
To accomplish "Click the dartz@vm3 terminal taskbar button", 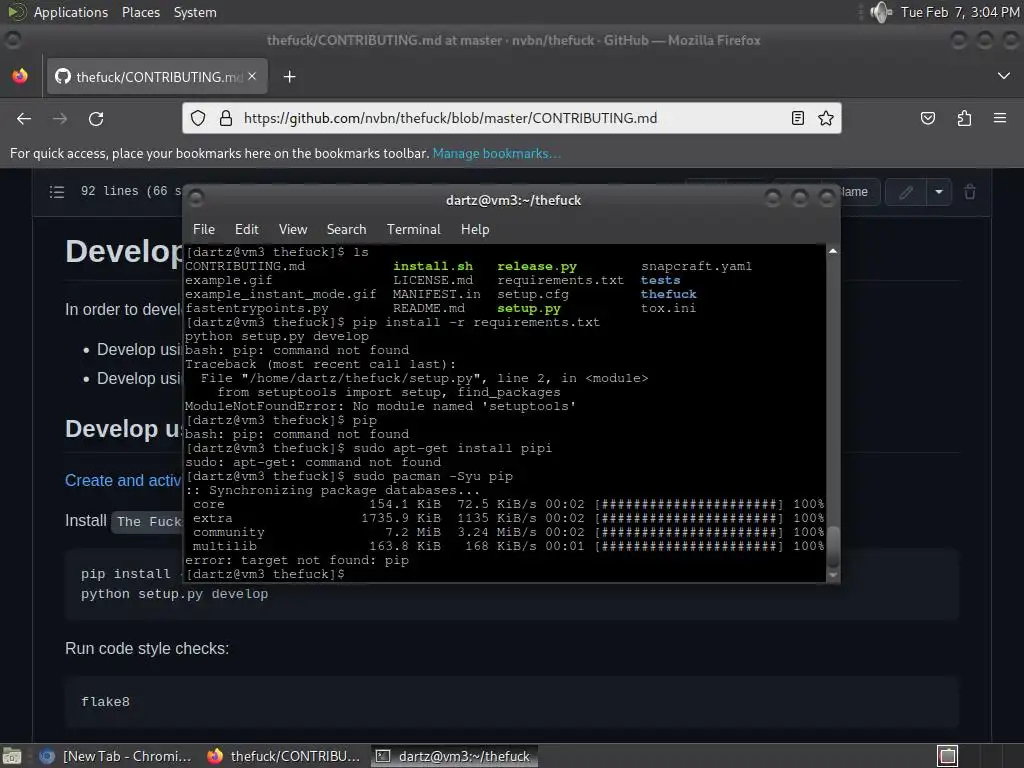I will click(x=455, y=756).
